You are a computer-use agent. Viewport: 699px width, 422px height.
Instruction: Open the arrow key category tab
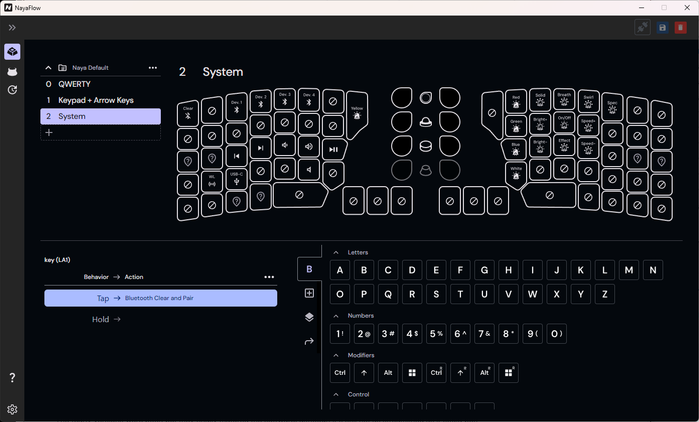click(309, 341)
